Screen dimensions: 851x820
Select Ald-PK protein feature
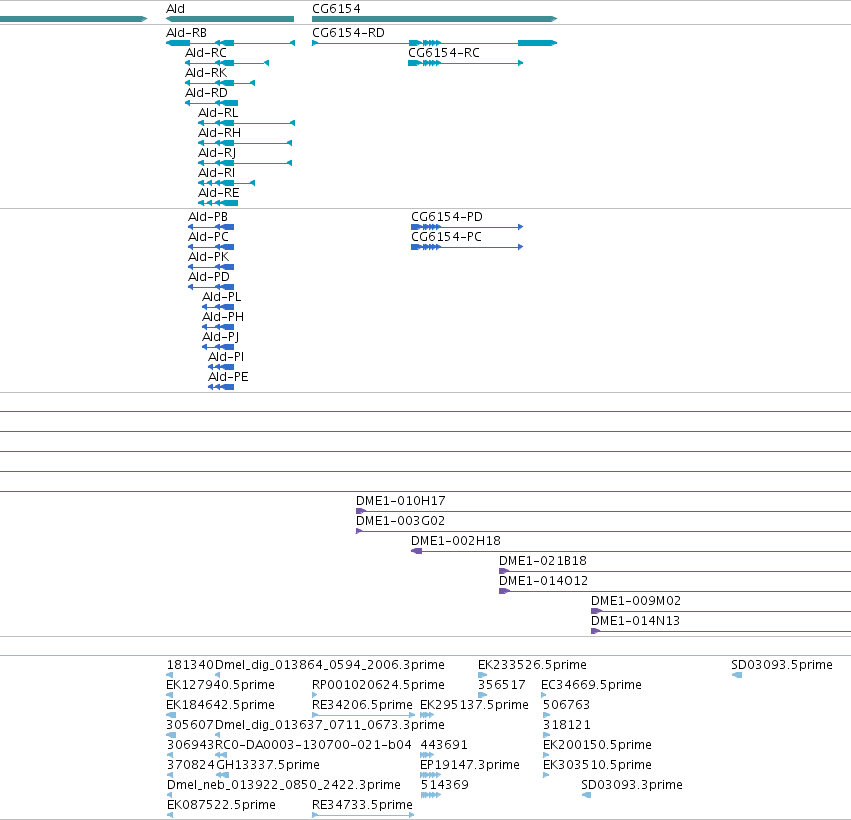pos(208,257)
